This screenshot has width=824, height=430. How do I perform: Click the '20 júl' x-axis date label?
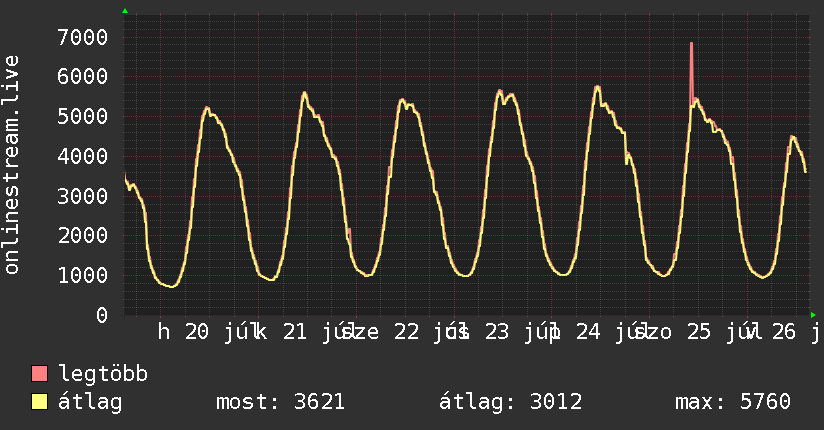click(220, 332)
